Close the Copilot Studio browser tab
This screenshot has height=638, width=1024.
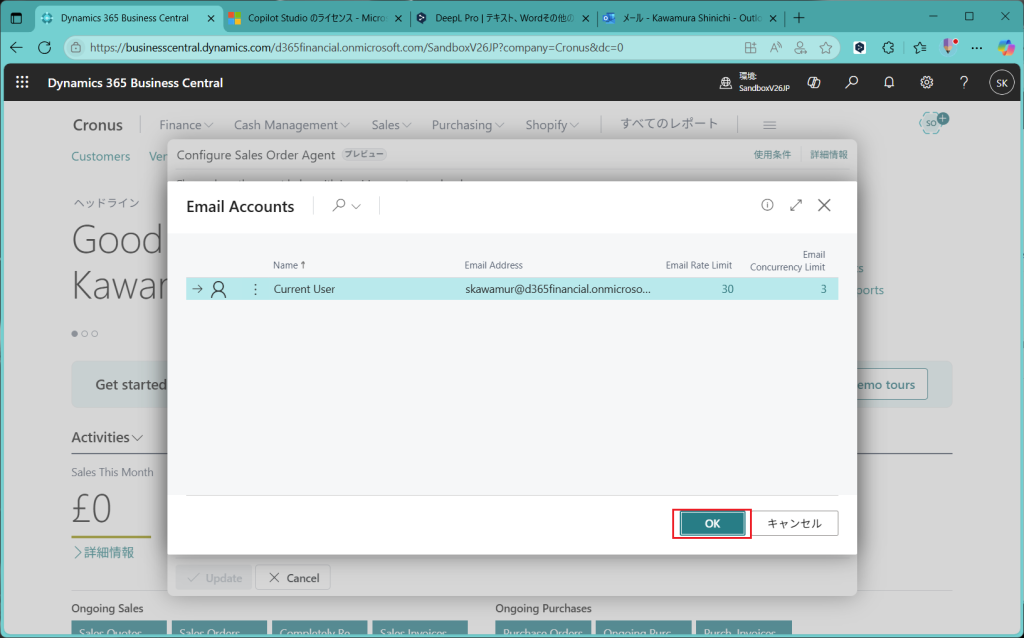pyautogui.click(x=398, y=18)
